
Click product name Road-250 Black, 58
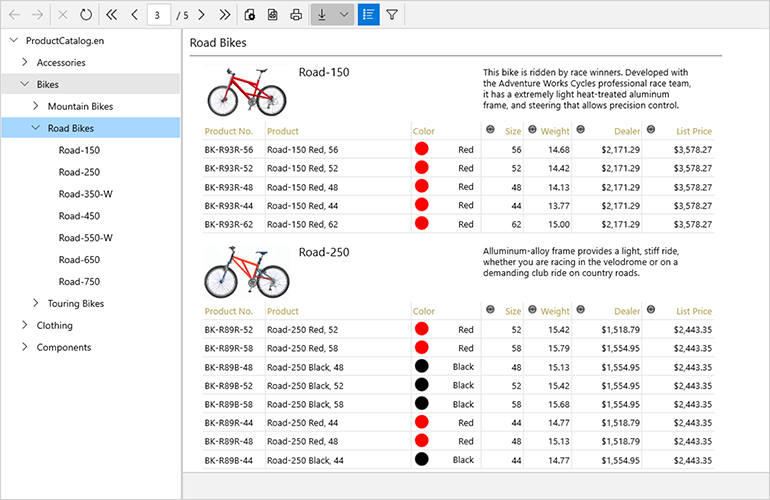(305, 405)
